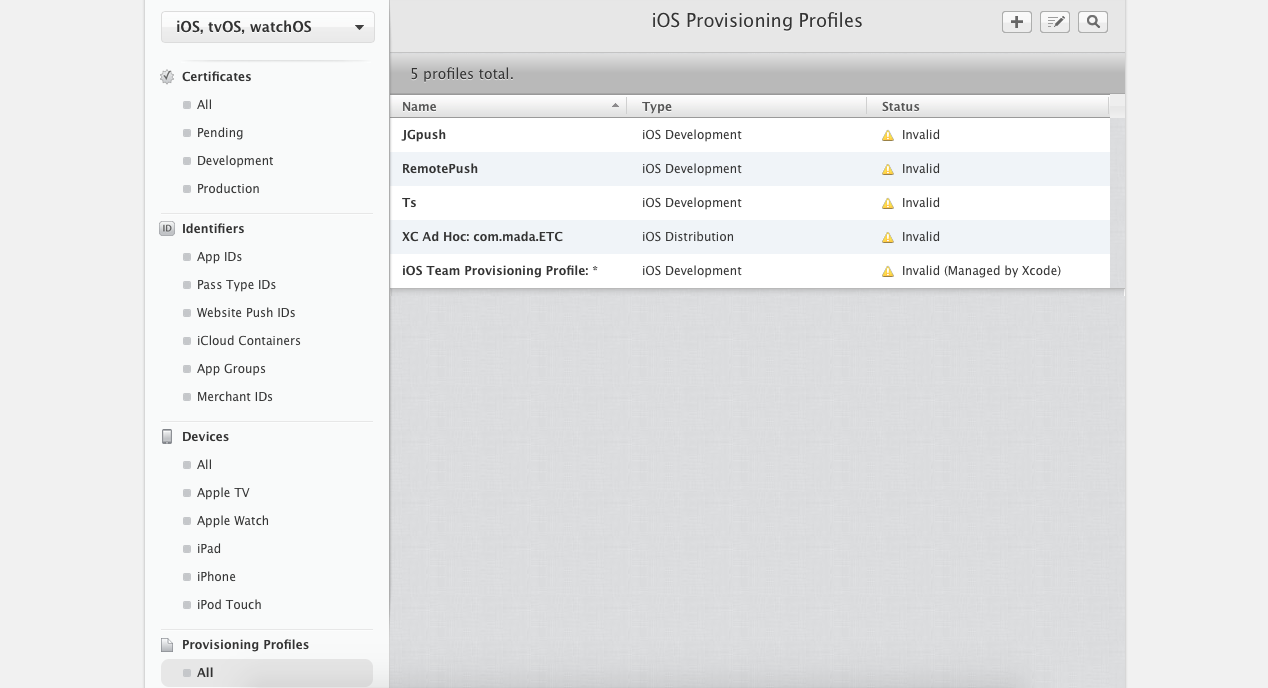Open the RemotePush provisioning profile
The image size is (1268, 688).
tap(440, 169)
